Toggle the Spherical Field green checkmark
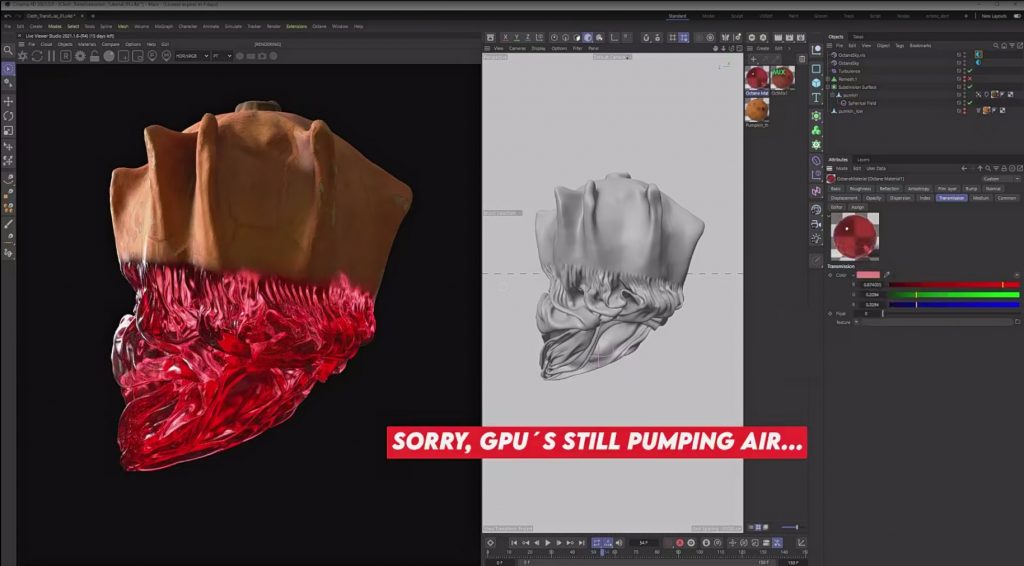1024x566 pixels. pyautogui.click(x=970, y=103)
